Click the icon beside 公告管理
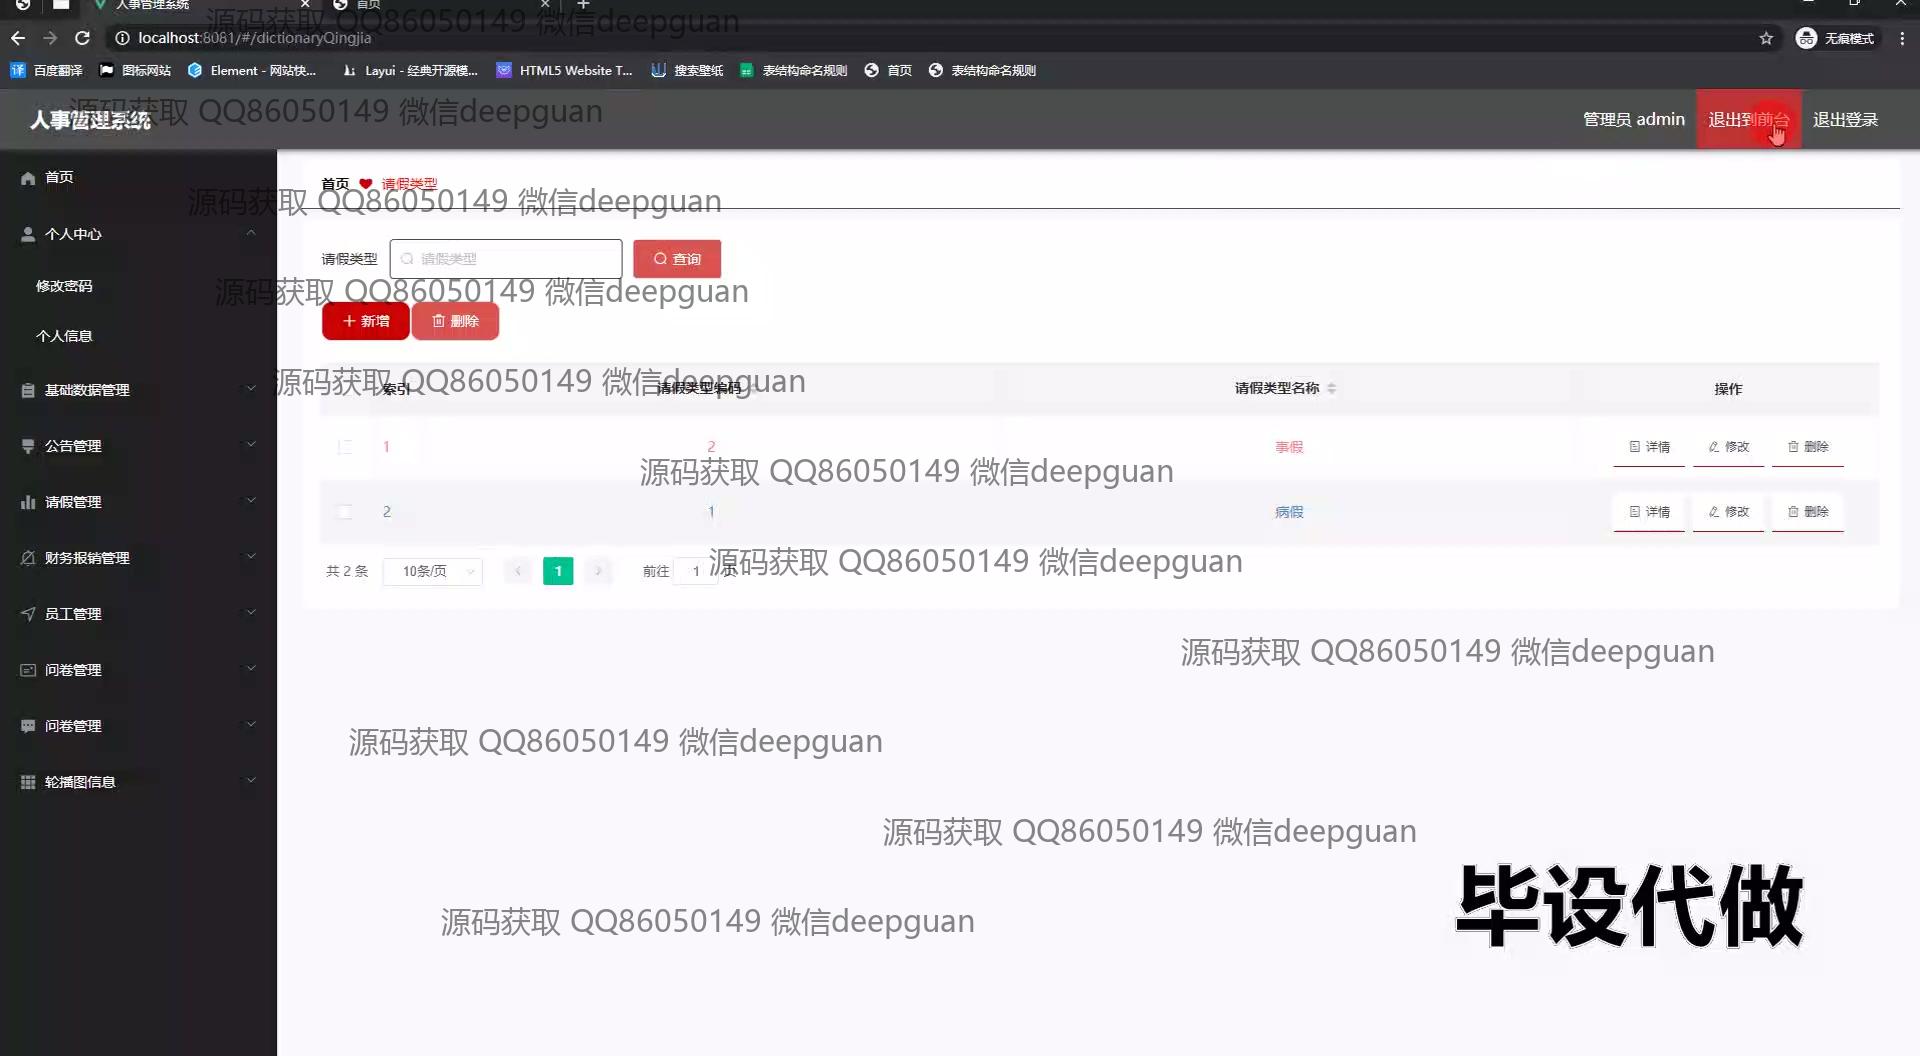This screenshot has height=1056, width=1920. click(28, 446)
